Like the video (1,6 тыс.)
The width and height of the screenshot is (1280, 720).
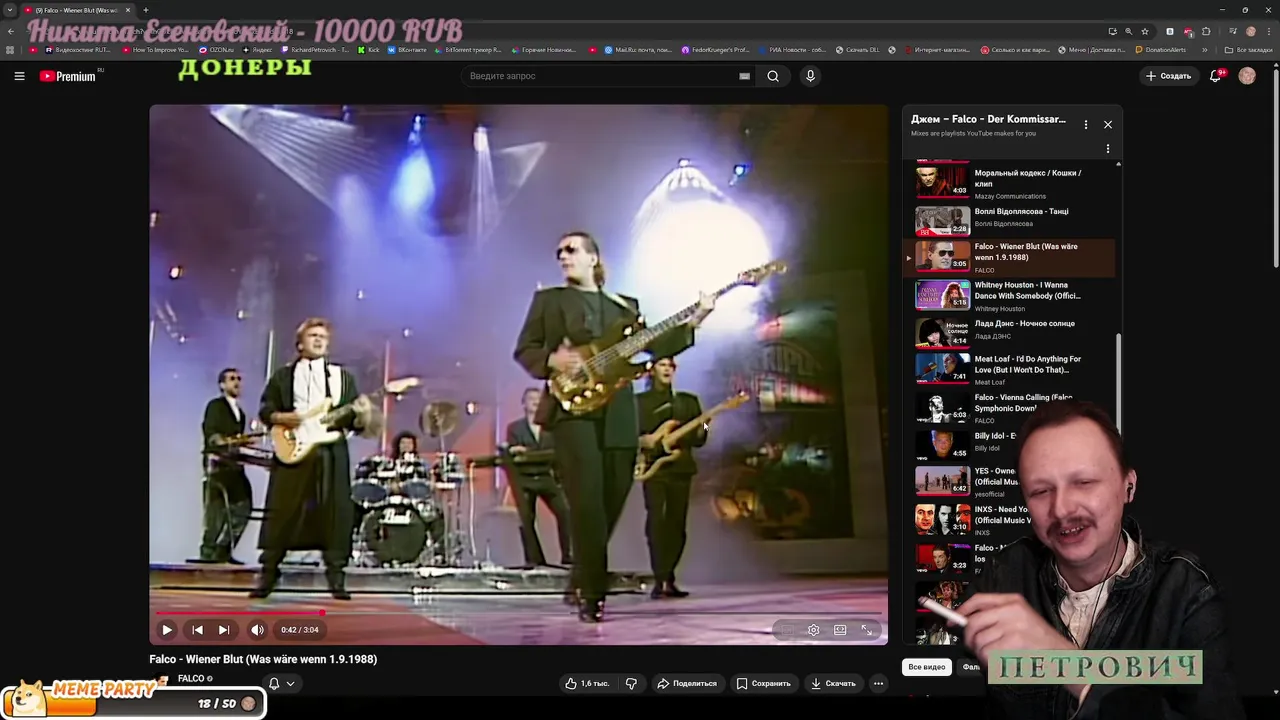[587, 684]
